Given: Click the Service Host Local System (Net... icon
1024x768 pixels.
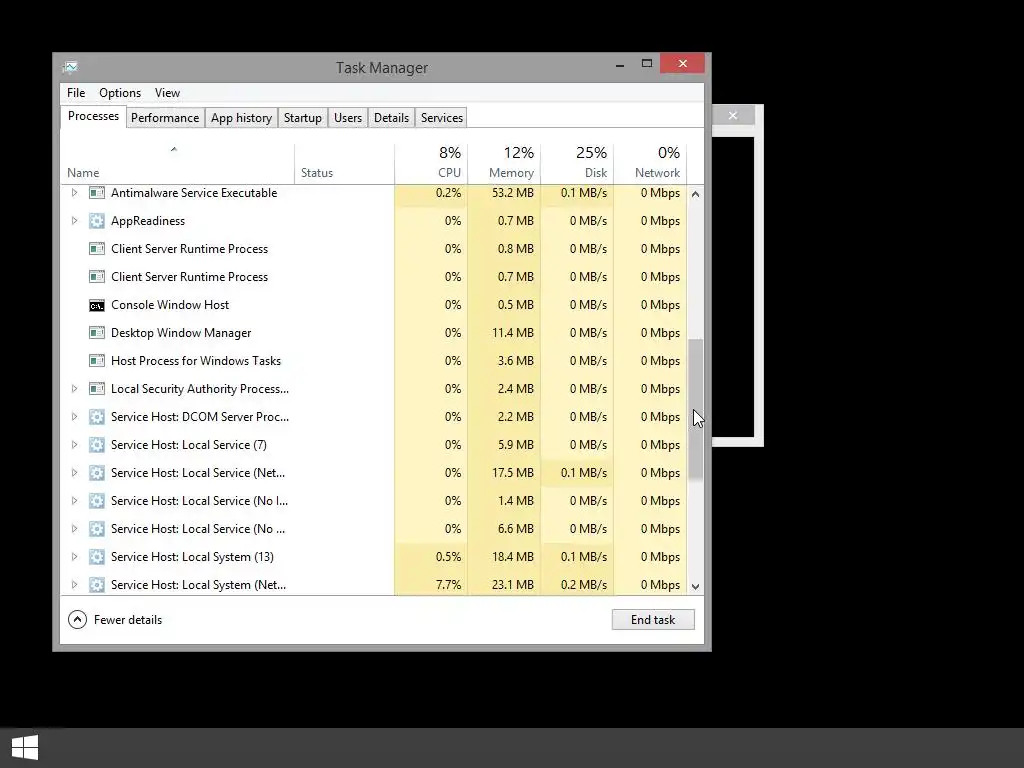Looking at the screenshot, I should pos(97,584).
